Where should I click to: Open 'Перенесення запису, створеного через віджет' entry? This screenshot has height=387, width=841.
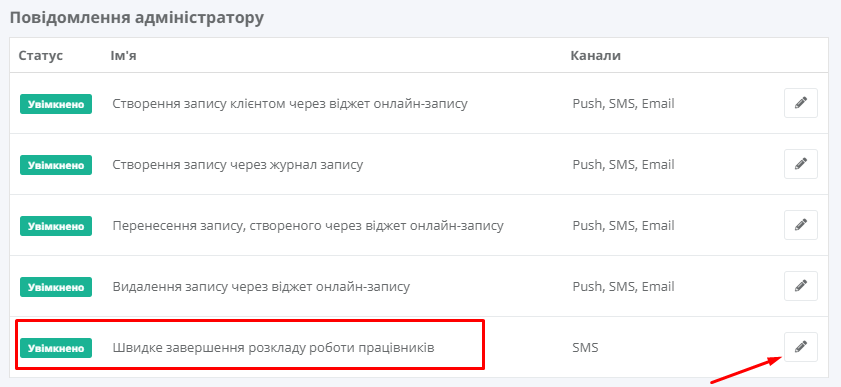pyautogui.click(x=308, y=226)
